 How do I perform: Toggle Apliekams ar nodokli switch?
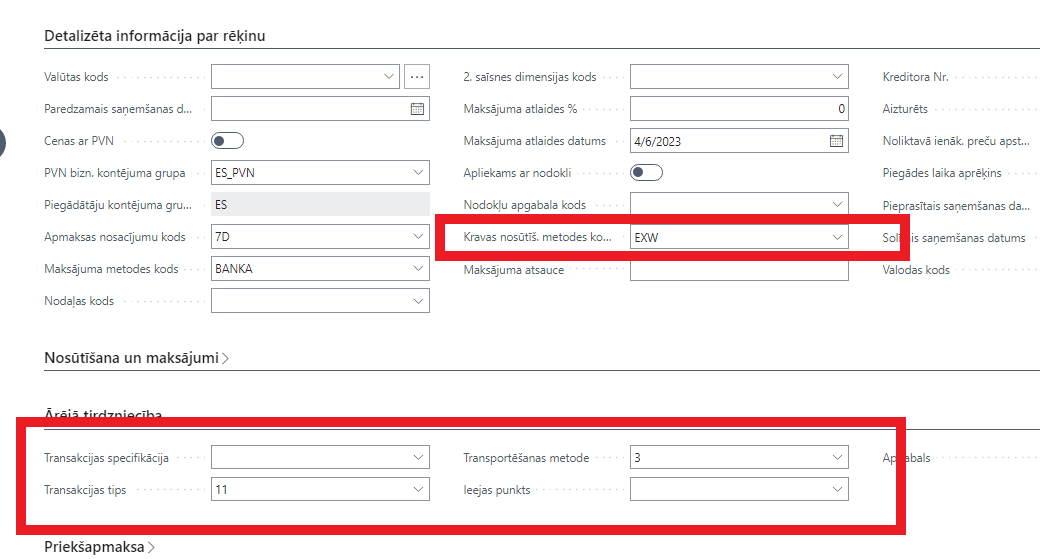click(x=647, y=173)
